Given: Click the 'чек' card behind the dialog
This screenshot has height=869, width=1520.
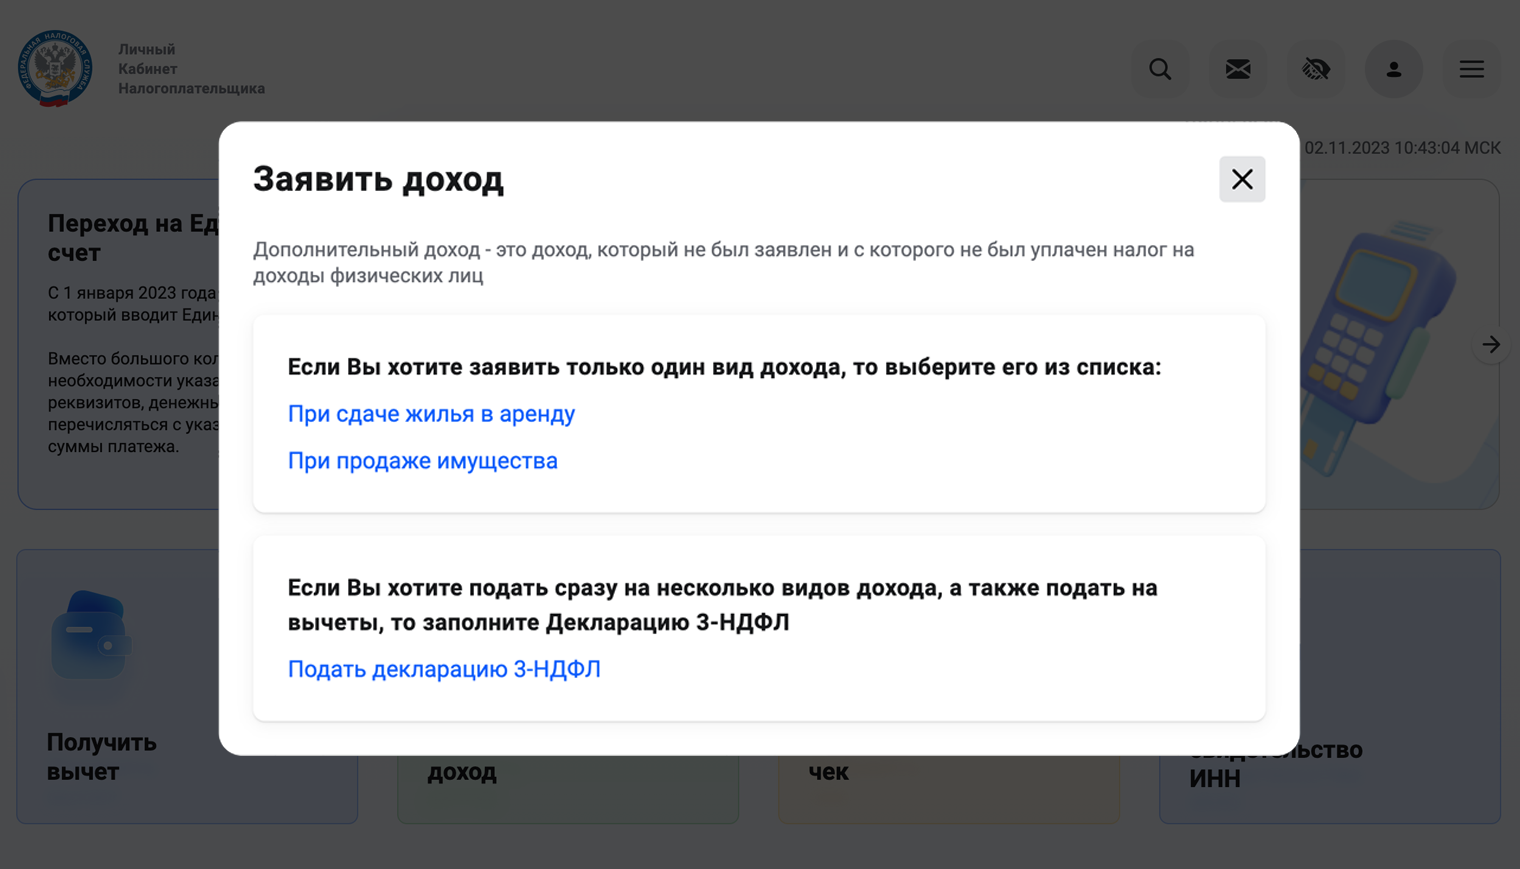Looking at the screenshot, I should tap(948, 789).
